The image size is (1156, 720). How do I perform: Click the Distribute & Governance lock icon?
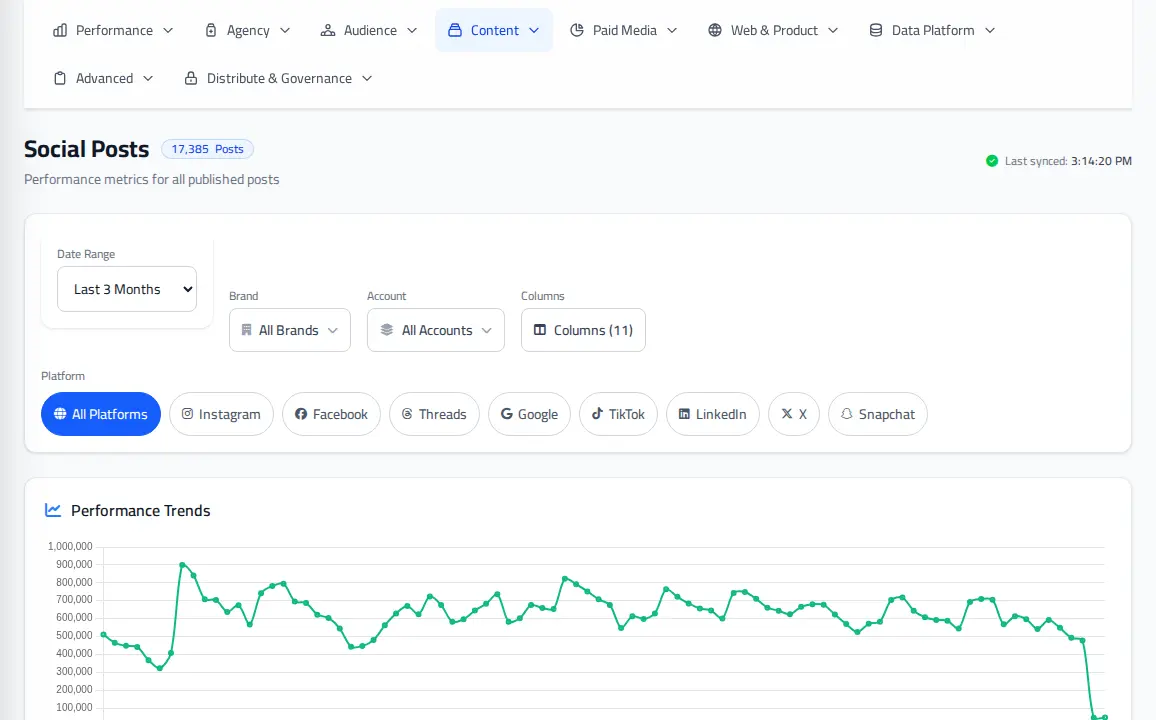pos(190,78)
